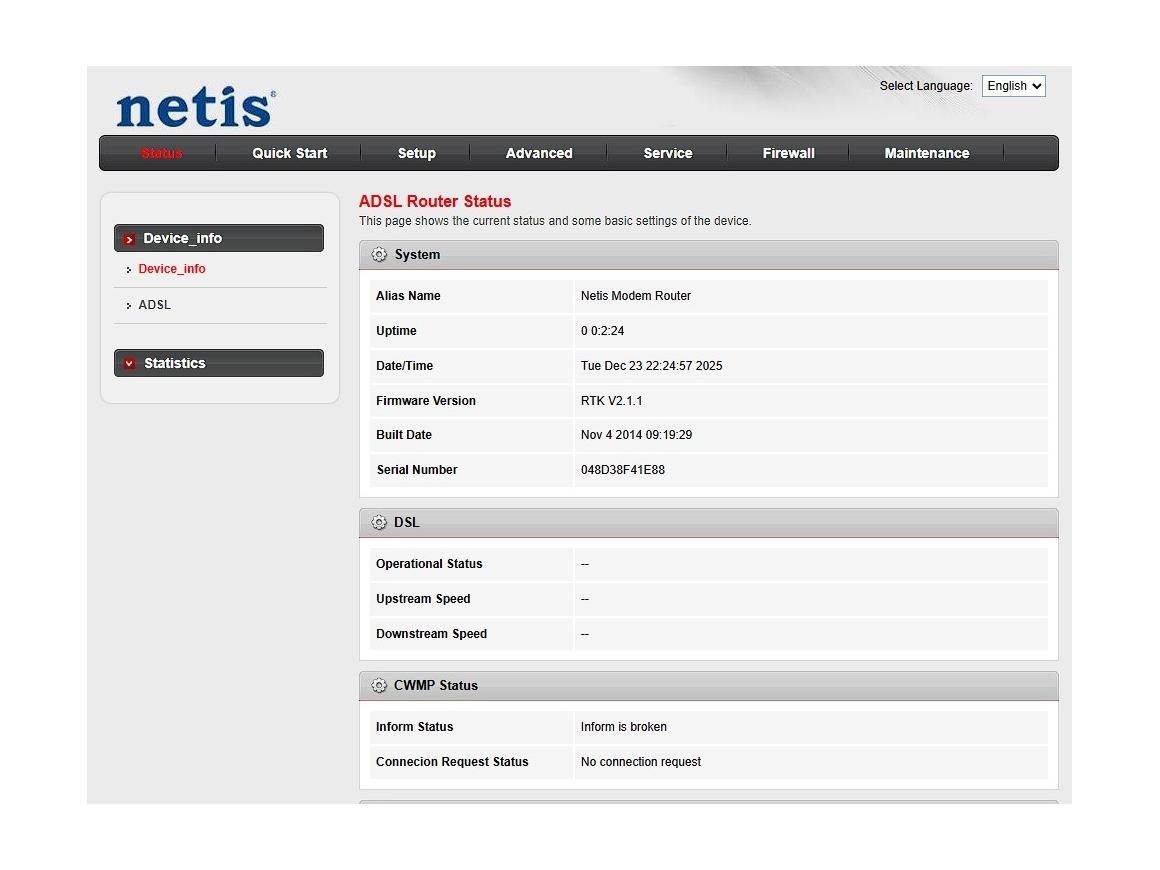Viewport: 1160px width, 870px height.
Task: Open the Select Language dropdown
Action: (x=1013, y=86)
